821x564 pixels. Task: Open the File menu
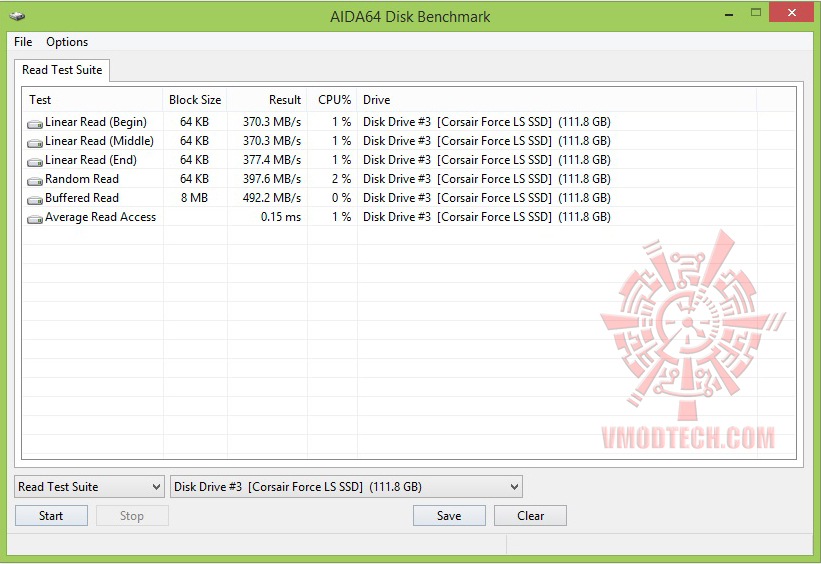[x=23, y=42]
